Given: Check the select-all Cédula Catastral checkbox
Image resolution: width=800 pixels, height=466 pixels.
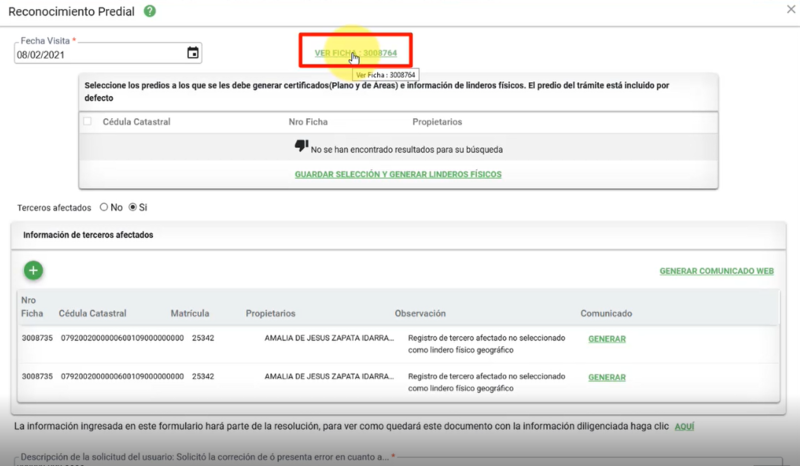Looking at the screenshot, I should 88,121.
